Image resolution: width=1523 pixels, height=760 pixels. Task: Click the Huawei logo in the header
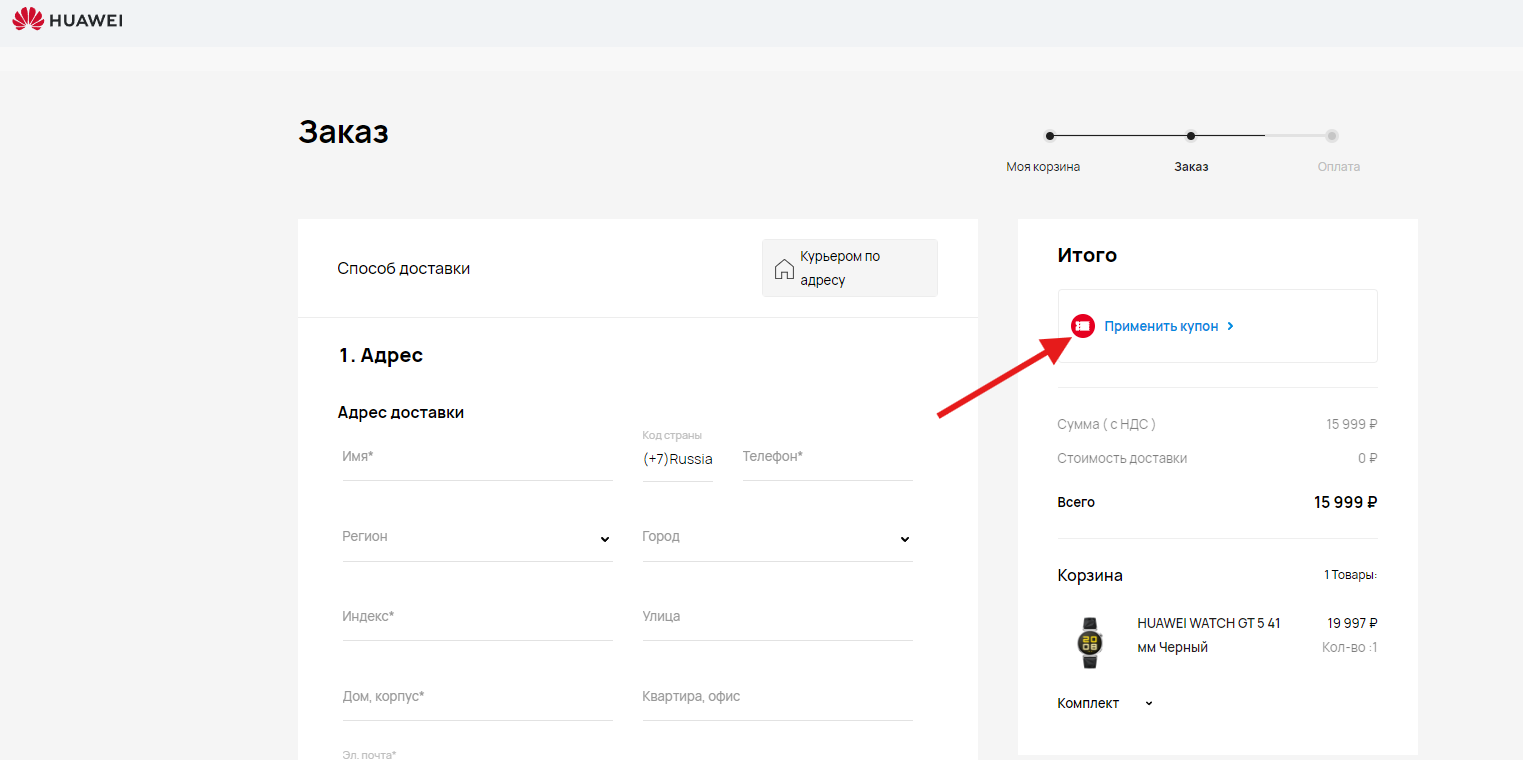pyautogui.click(x=67, y=19)
